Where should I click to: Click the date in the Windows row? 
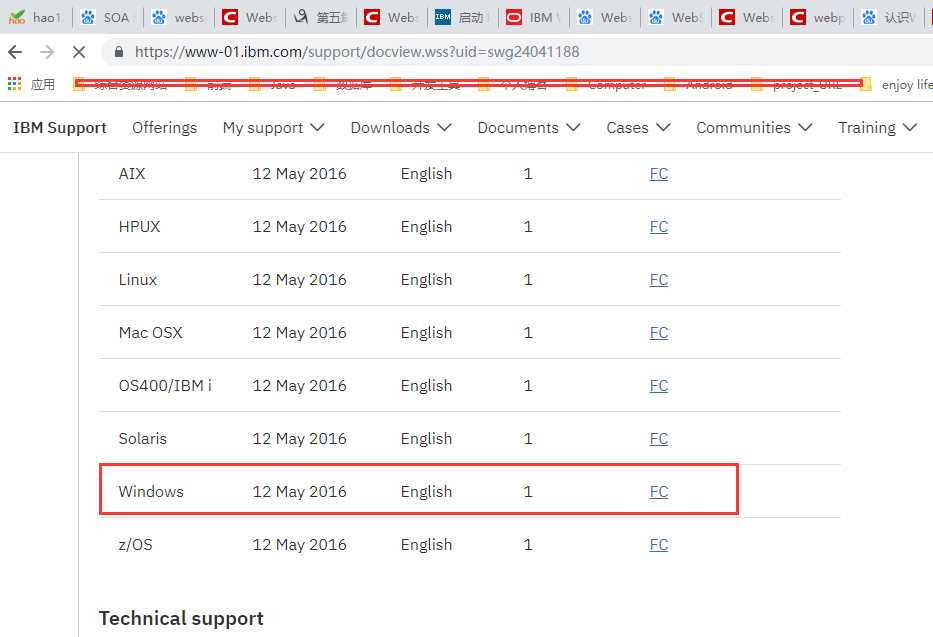pyautogui.click(x=299, y=491)
